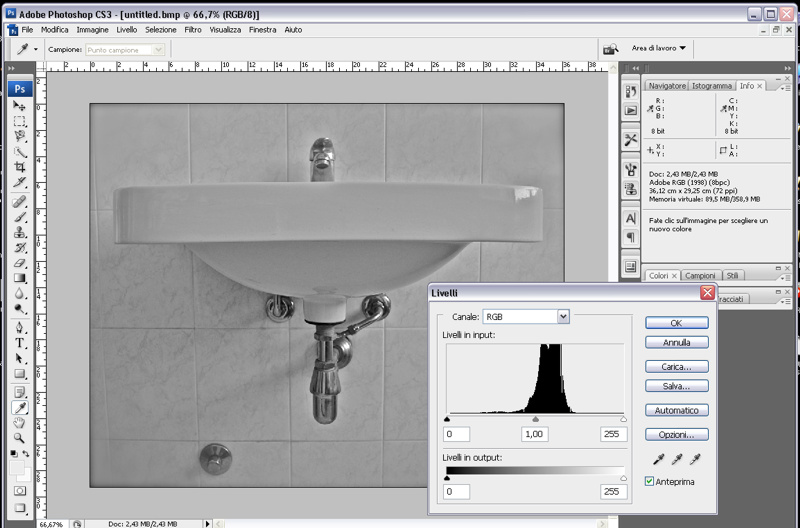Open the Canale RGB dropdown
800x528 pixels.
pyautogui.click(x=524, y=316)
